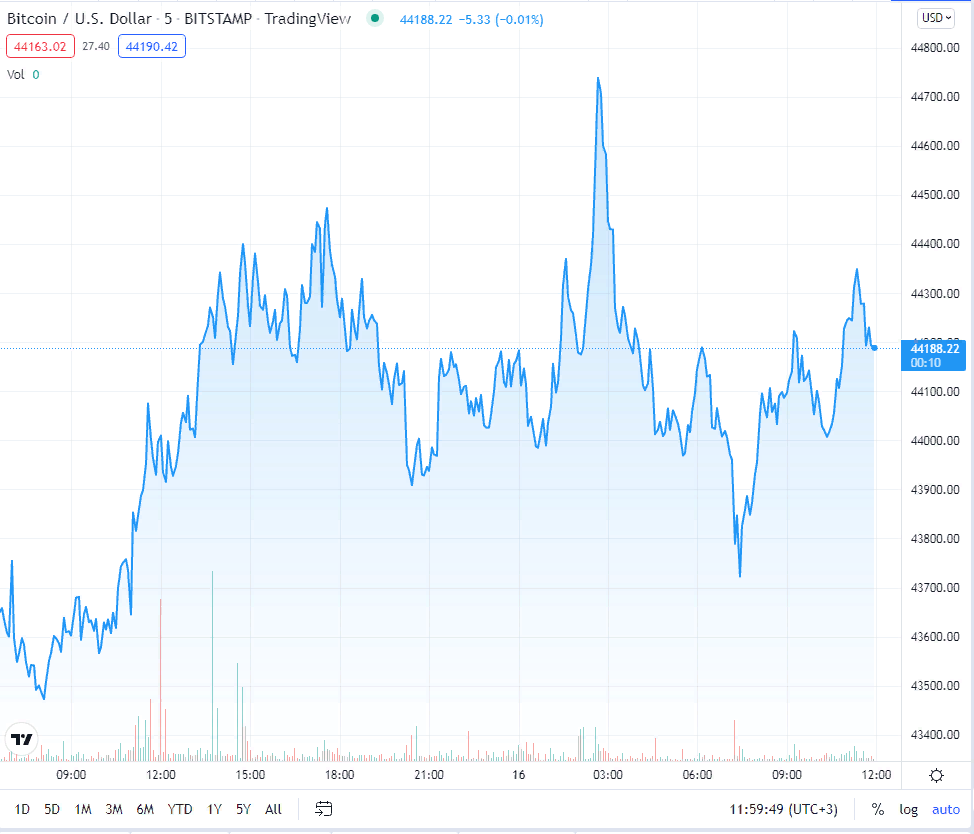Switch to the 5D time range
This screenshot has height=834, width=974.
52,809
